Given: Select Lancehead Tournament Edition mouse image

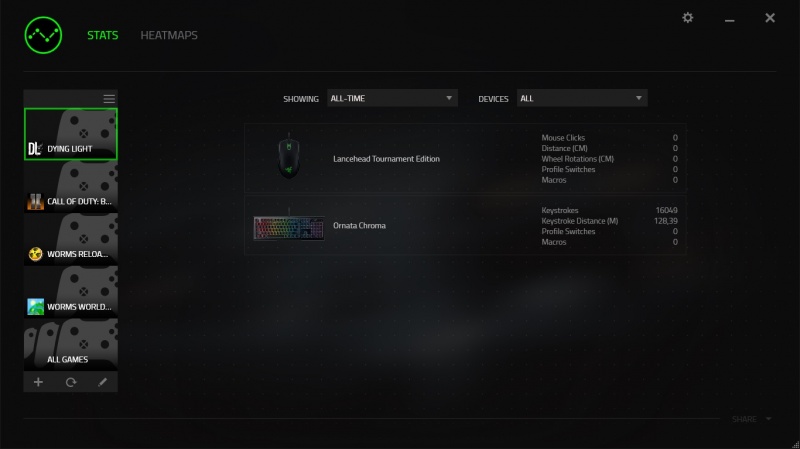Looking at the screenshot, I should [289, 156].
